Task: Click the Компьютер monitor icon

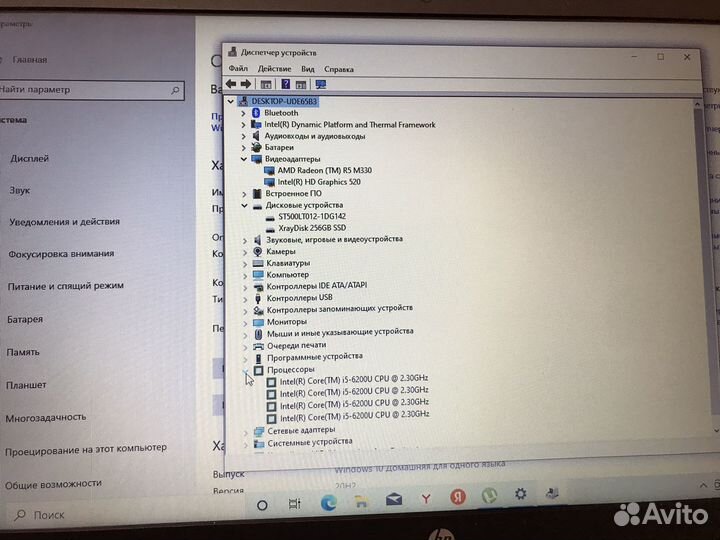Action: tap(258, 275)
